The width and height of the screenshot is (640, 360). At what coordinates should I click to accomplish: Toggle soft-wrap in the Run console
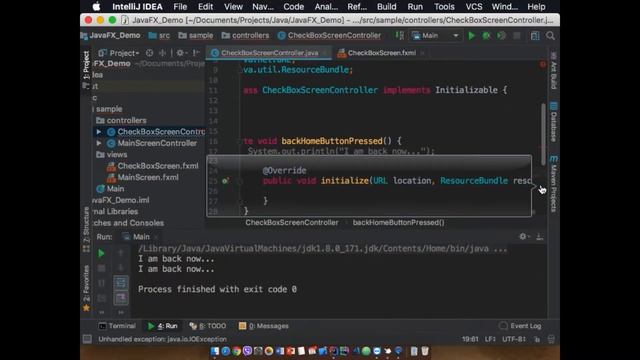point(121,282)
